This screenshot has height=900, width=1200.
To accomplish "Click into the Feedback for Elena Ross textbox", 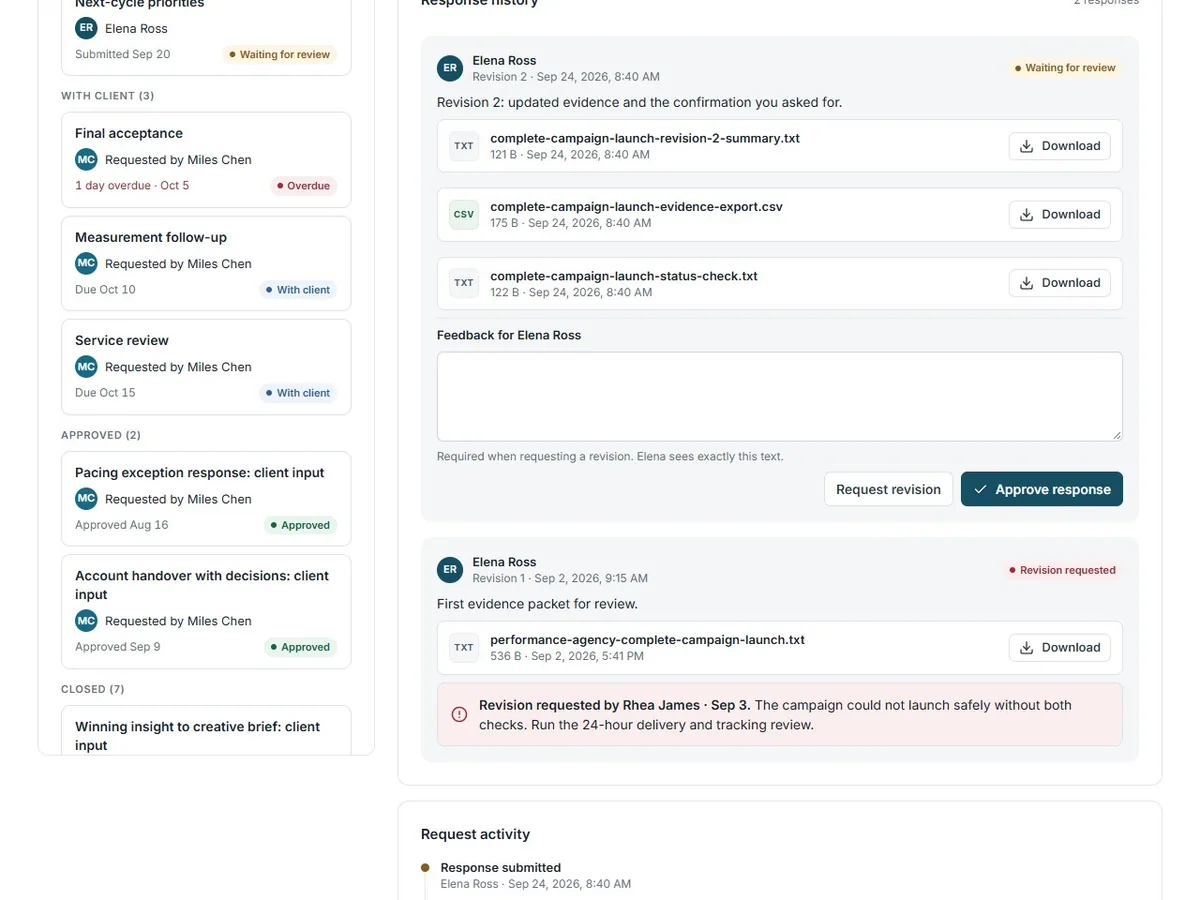I will click(780, 397).
